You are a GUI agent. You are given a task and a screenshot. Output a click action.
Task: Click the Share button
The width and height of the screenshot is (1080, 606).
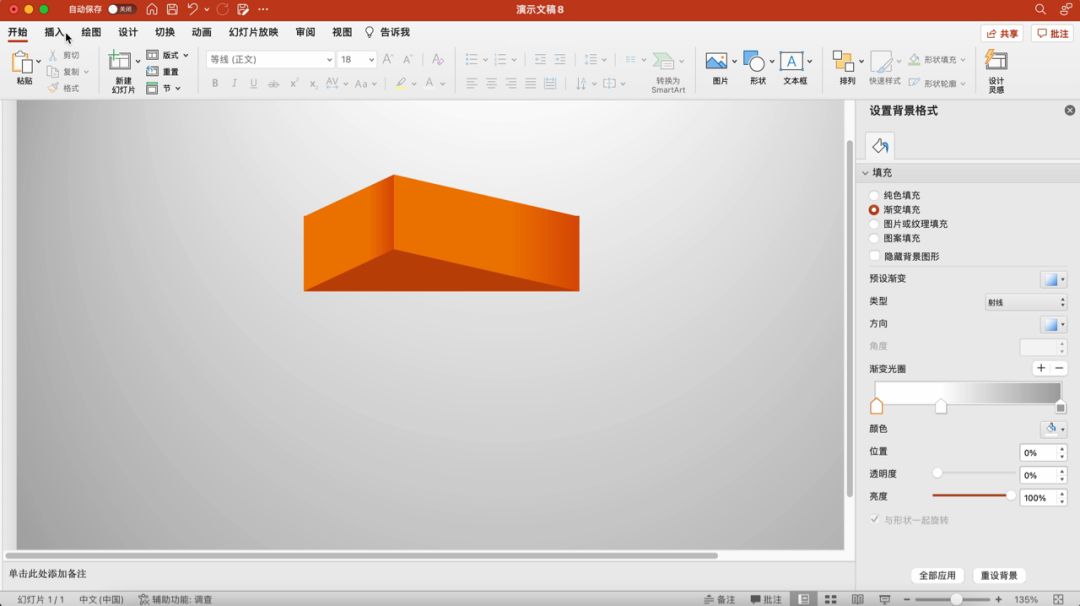(x=1002, y=33)
